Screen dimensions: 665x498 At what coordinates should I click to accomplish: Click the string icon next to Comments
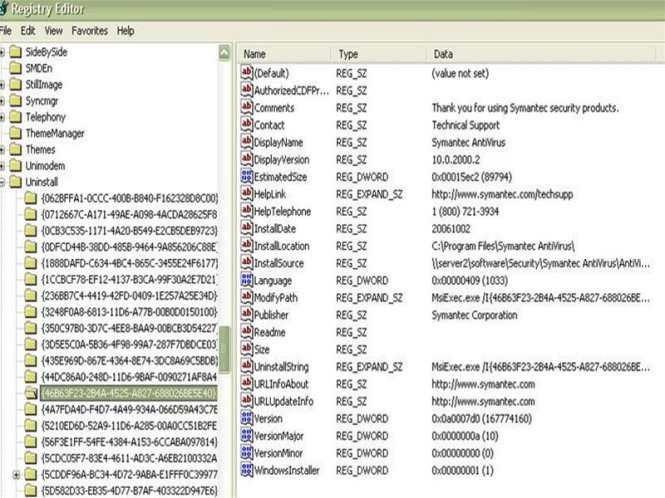(246, 107)
